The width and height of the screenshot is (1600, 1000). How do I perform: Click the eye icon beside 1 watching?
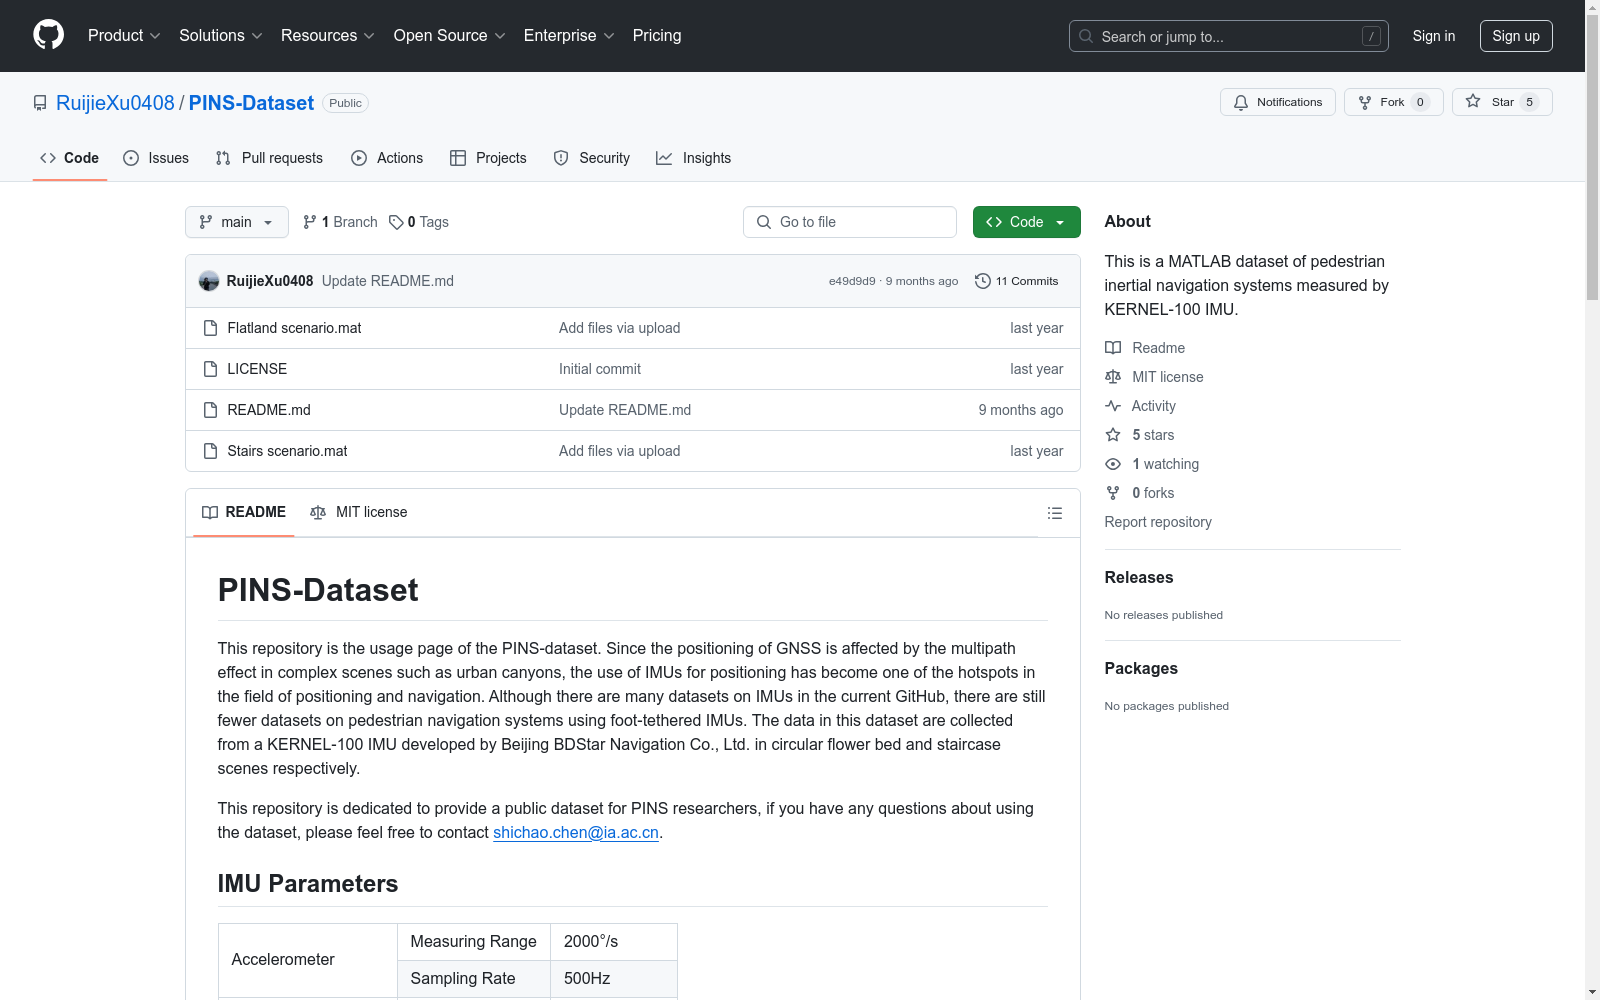pyautogui.click(x=1113, y=464)
